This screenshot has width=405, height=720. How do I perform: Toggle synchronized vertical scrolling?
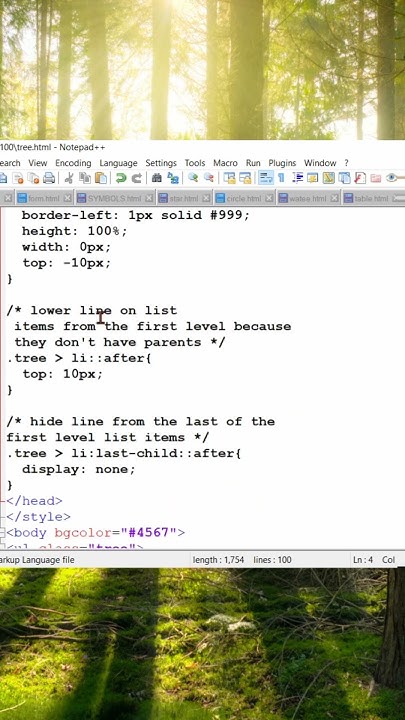(x=229, y=178)
